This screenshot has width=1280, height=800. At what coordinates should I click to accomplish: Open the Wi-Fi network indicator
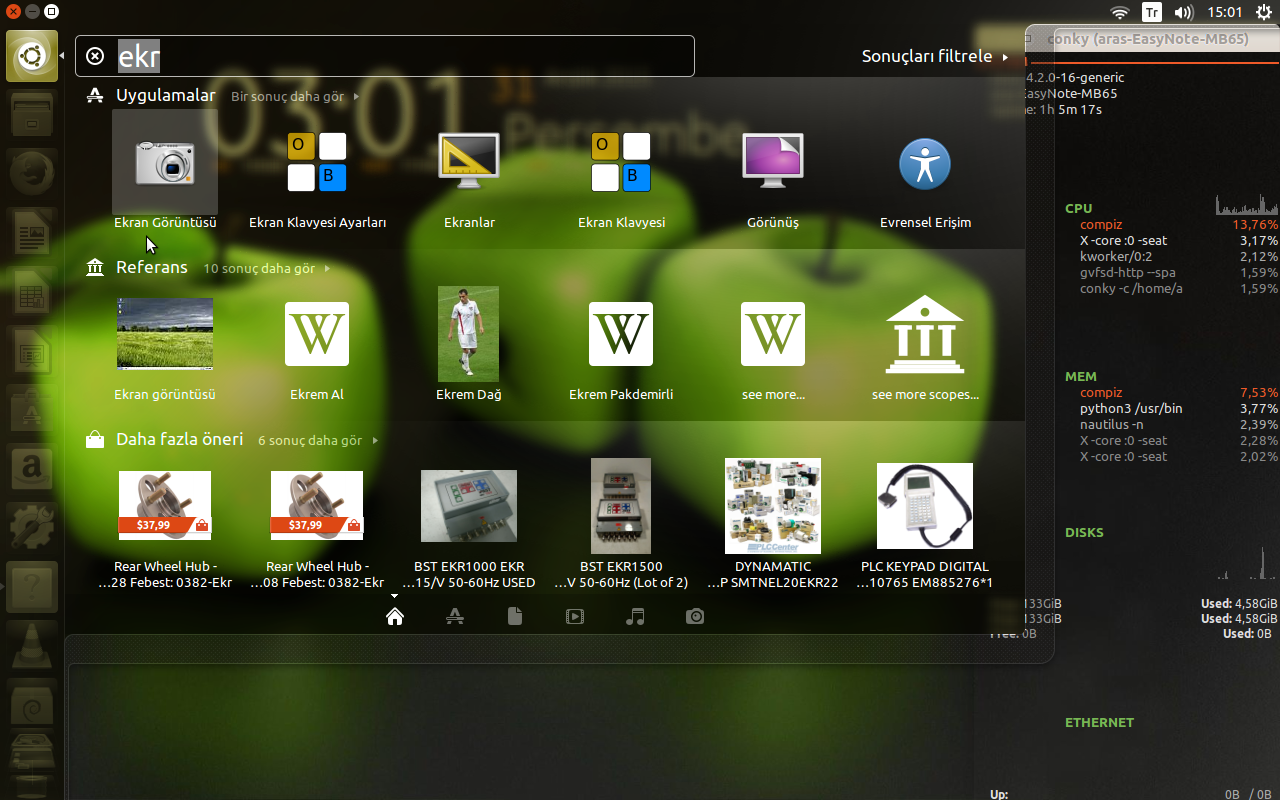point(1120,12)
